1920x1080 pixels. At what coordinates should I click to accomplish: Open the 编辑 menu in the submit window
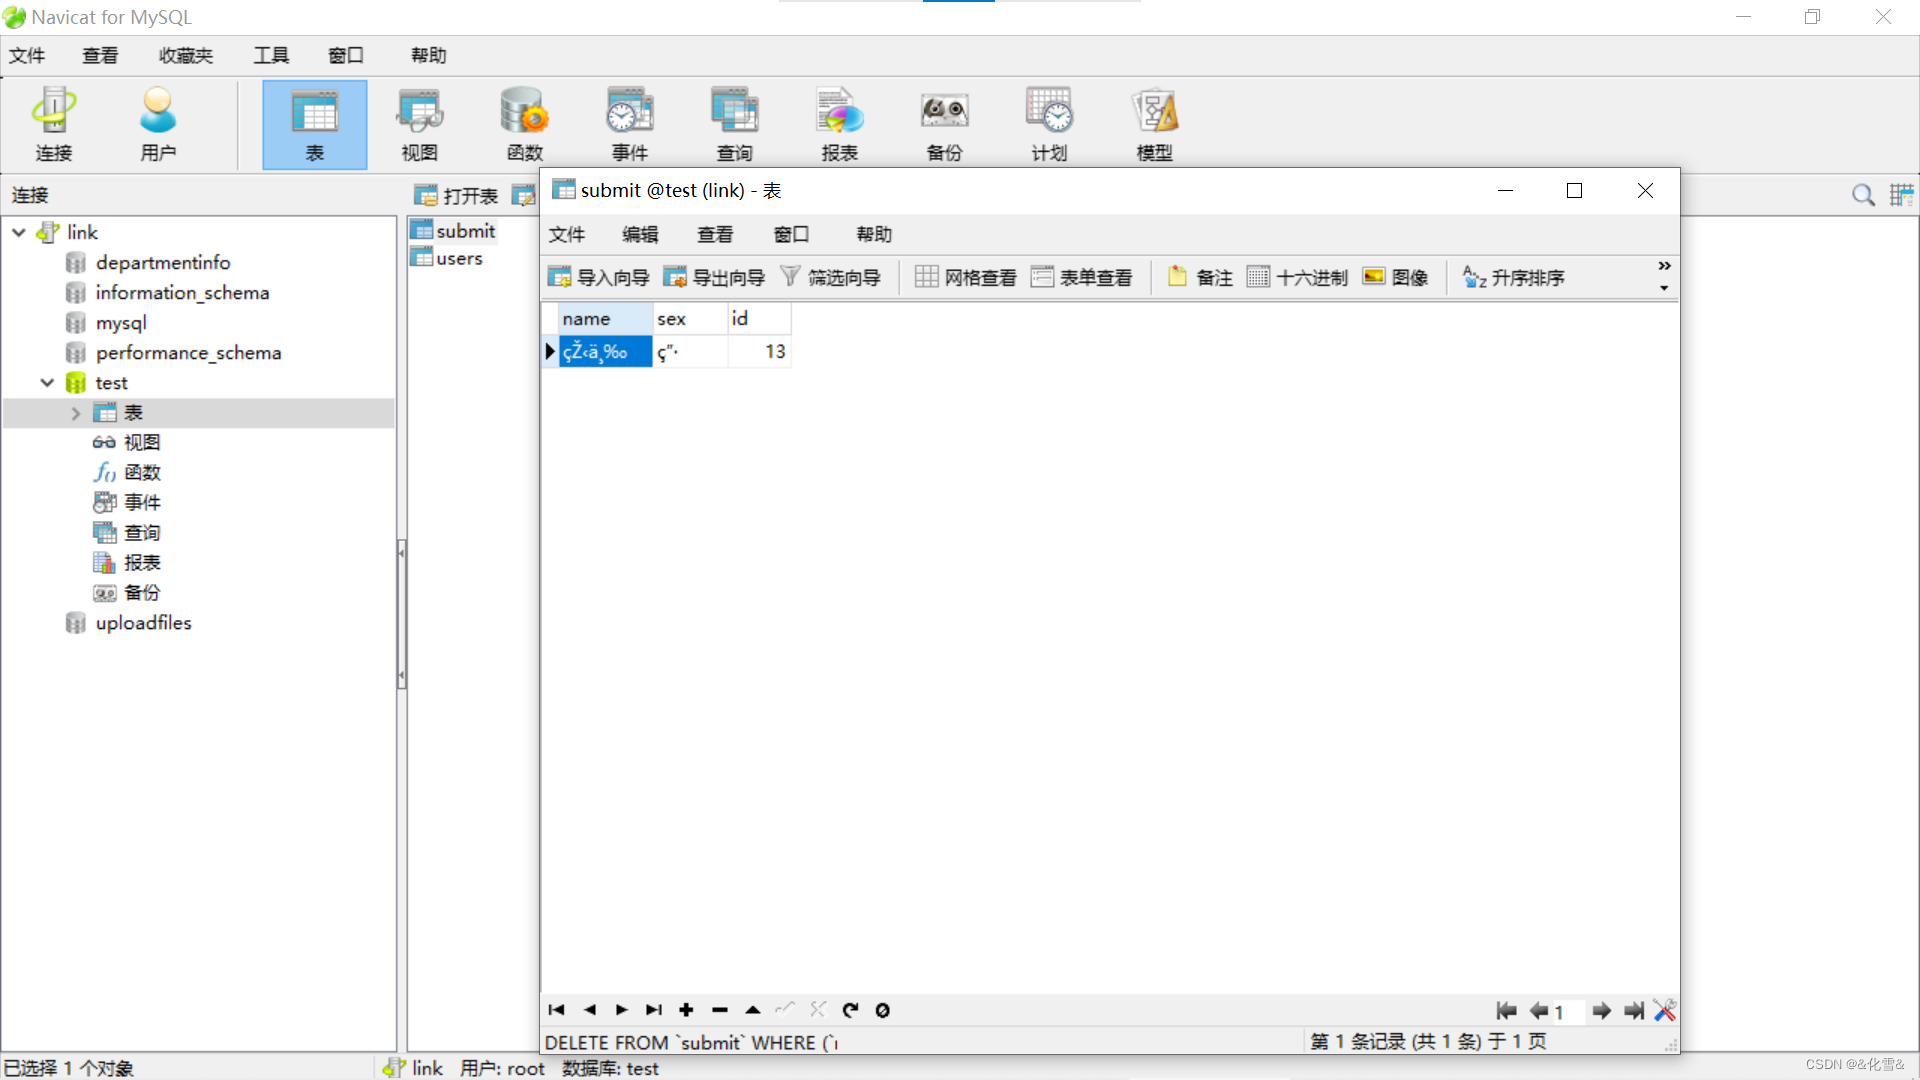click(x=640, y=234)
